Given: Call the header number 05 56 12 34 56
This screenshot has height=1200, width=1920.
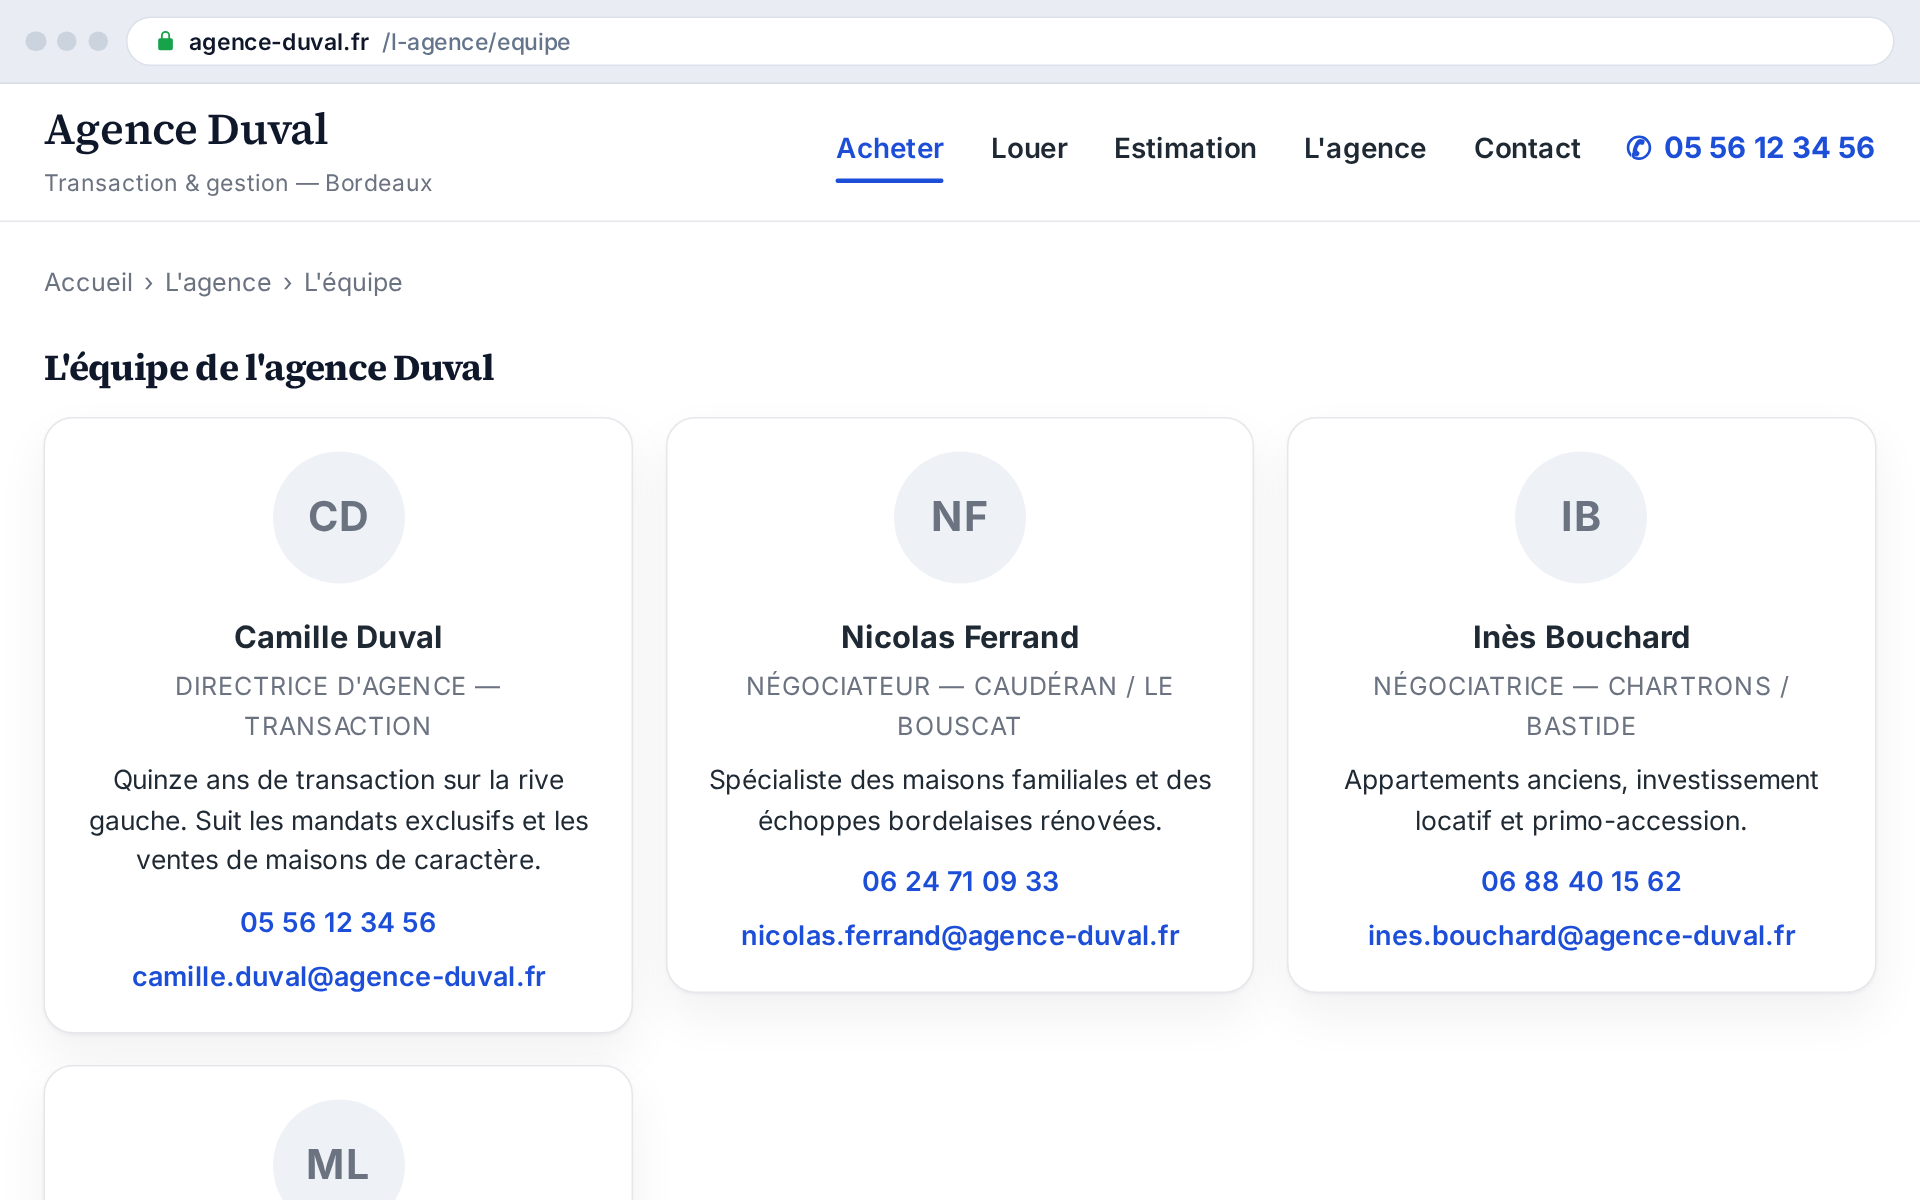Looking at the screenshot, I should pyautogui.click(x=1769, y=148).
